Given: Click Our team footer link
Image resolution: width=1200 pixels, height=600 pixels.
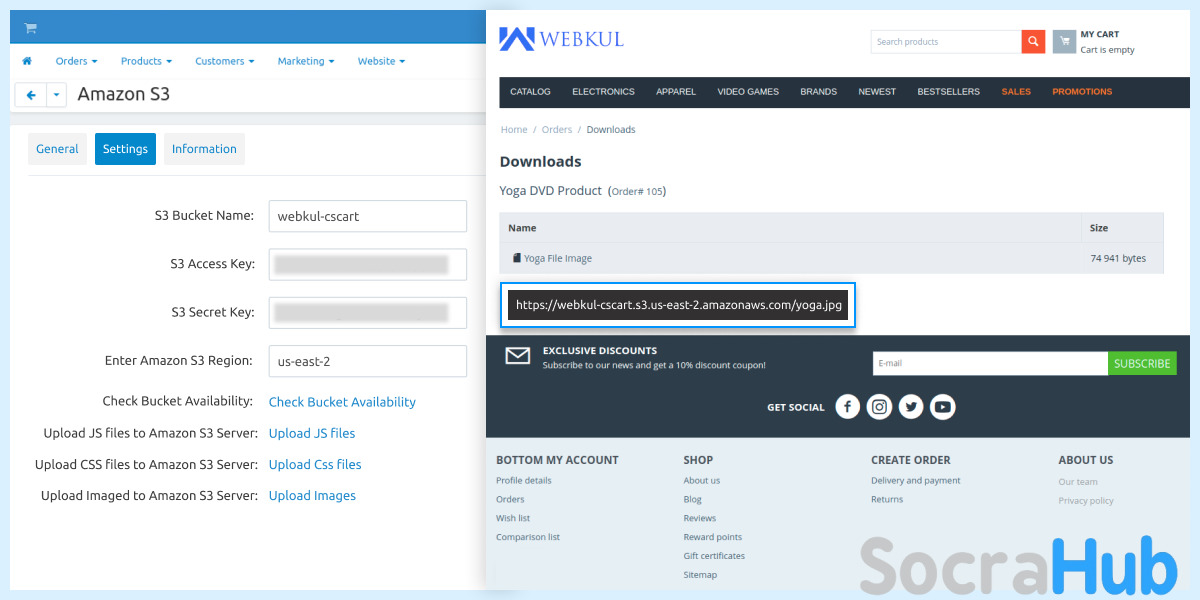Looking at the screenshot, I should 1078,482.
